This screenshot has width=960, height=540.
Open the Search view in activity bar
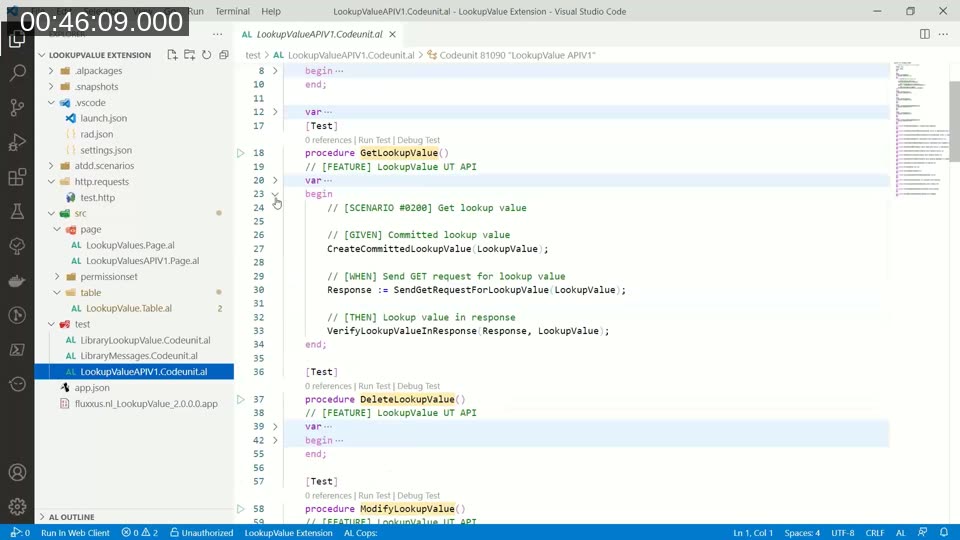pos(17,73)
